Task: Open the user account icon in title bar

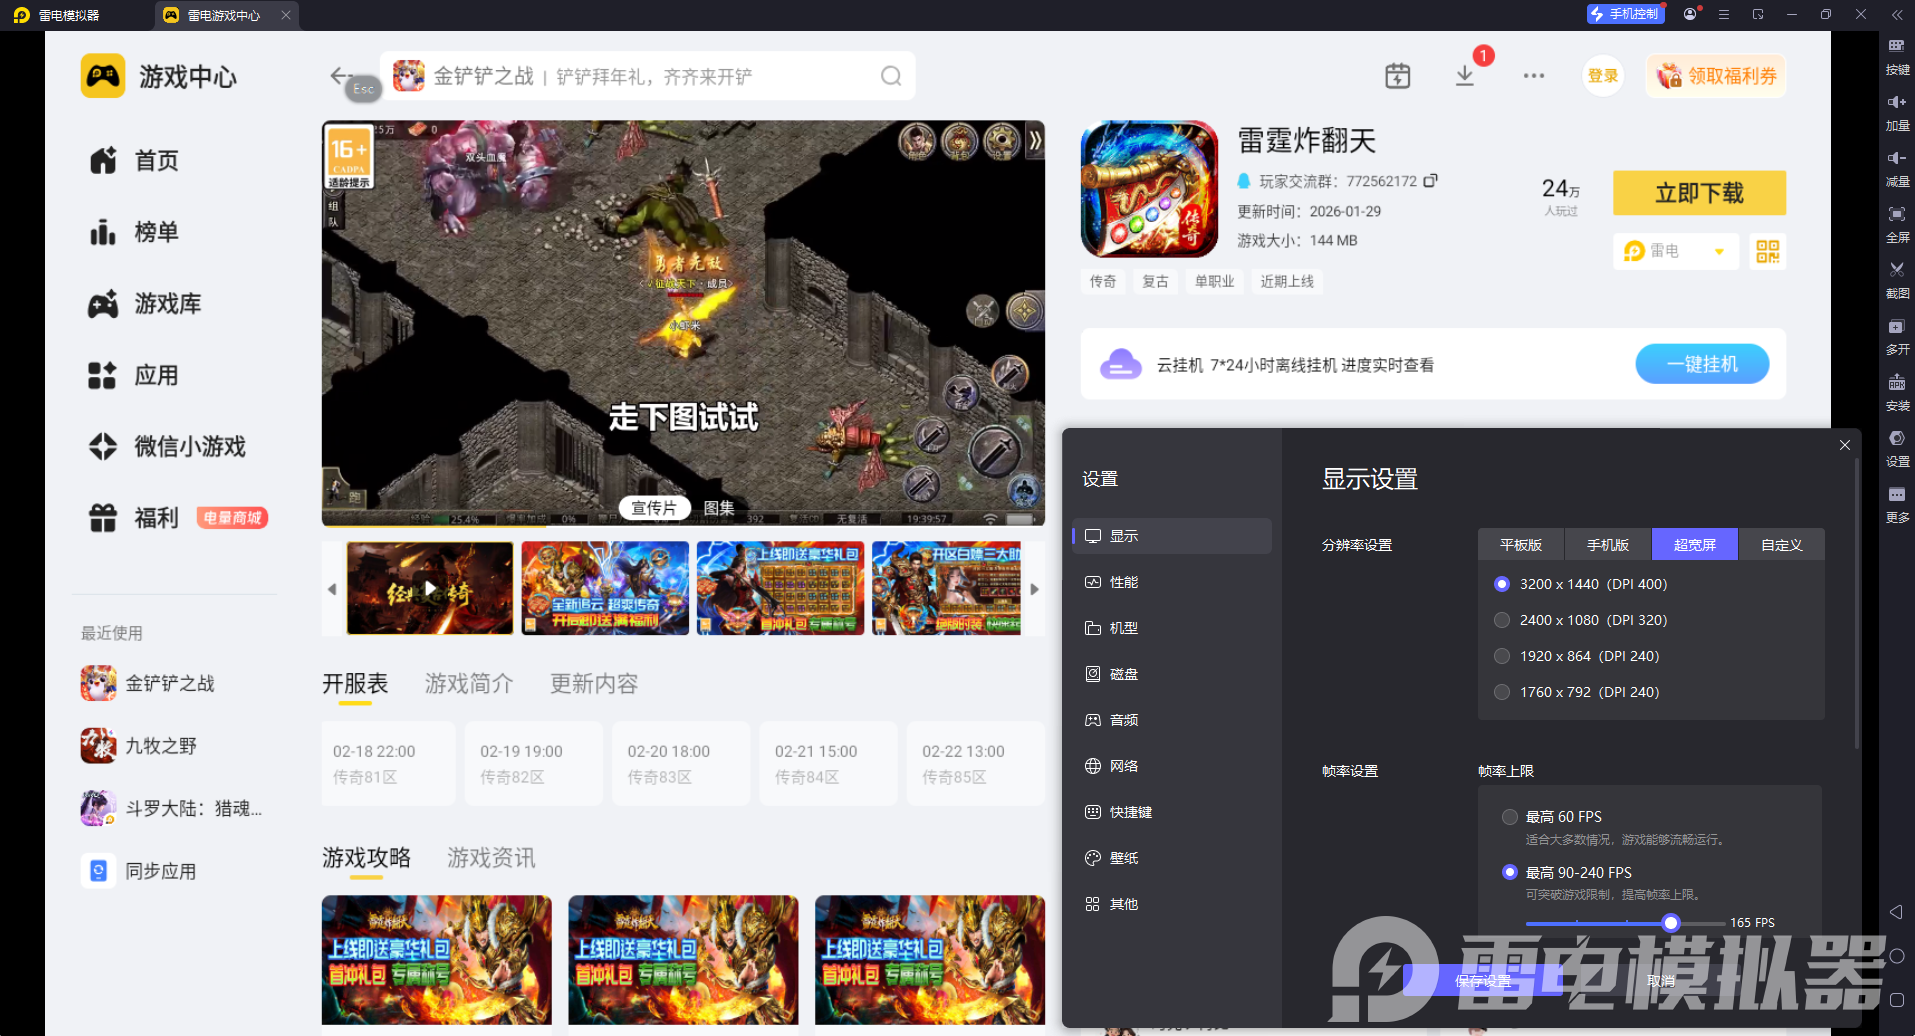Action: [1690, 14]
